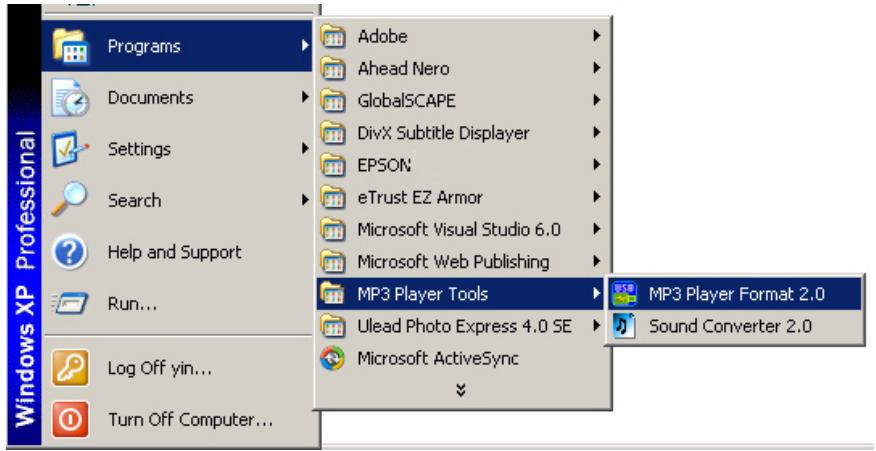Click the Microsoft Web Publishing label

(453, 262)
